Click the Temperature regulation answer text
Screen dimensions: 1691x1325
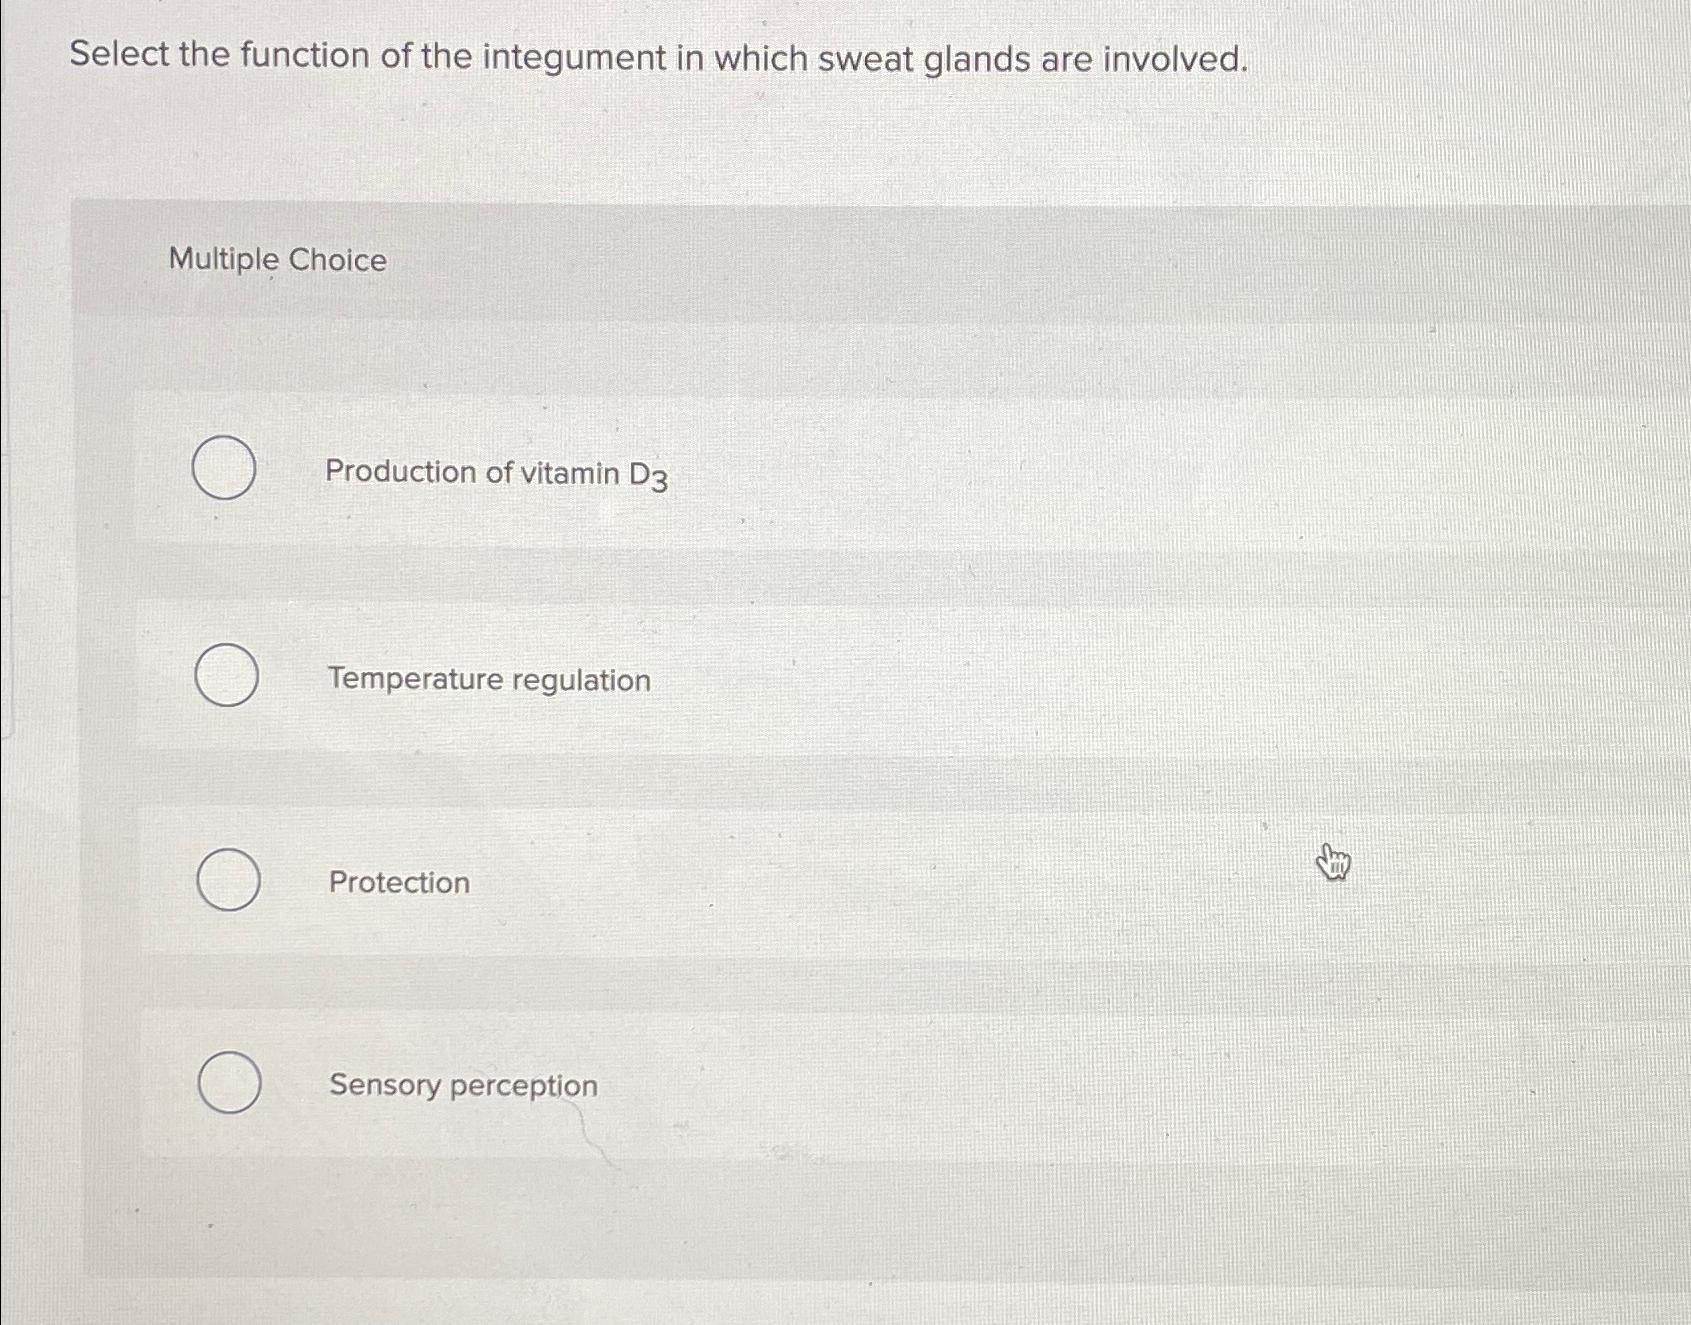(489, 681)
